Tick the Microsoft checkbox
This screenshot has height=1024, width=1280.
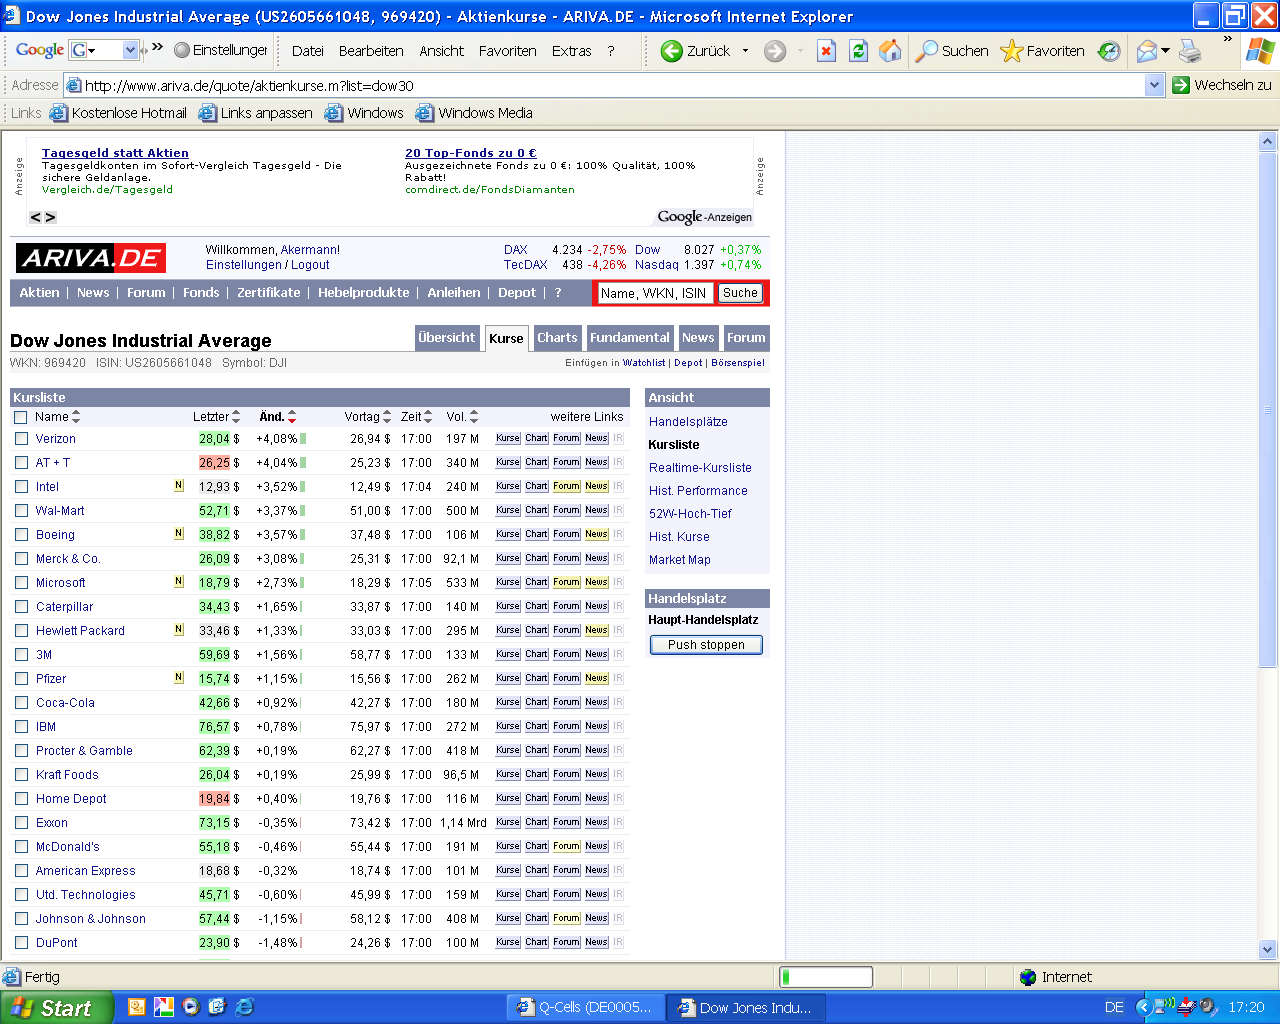click(x=21, y=583)
